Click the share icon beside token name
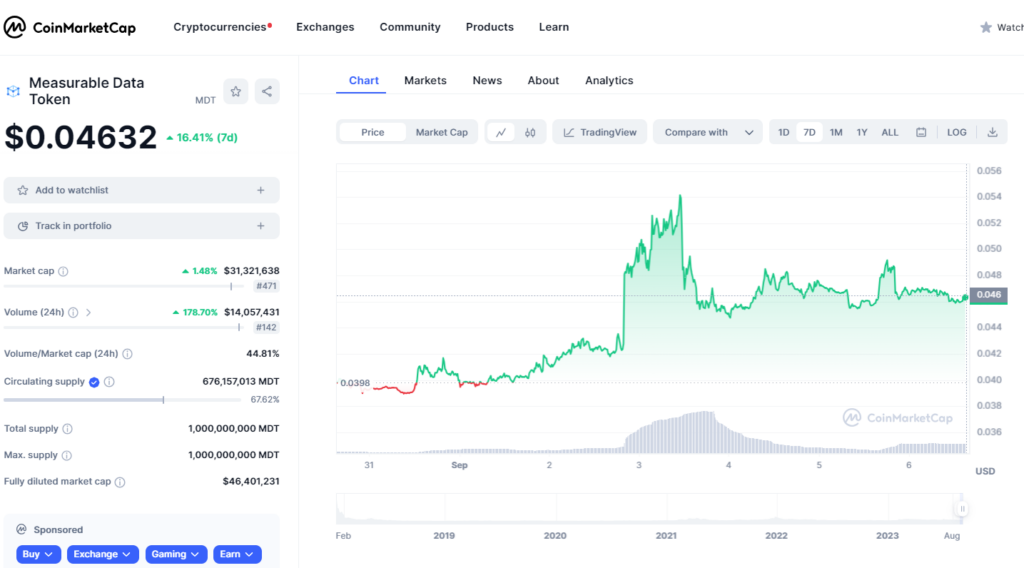The image size is (1024, 568). click(x=267, y=91)
